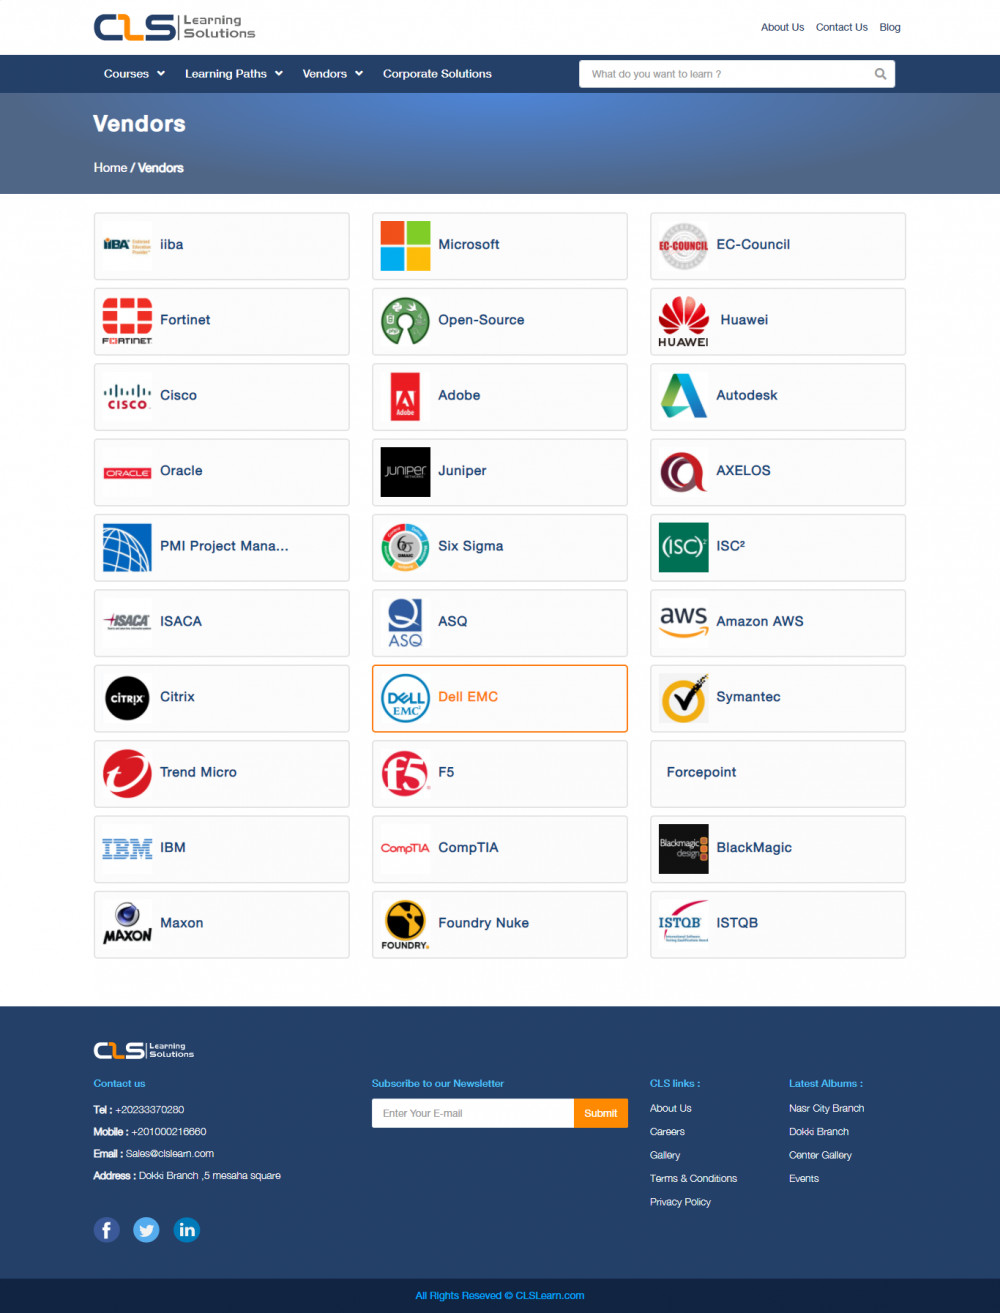This screenshot has width=1000, height=1313.
Task: Open Contact Us in header
Action: 841,28
